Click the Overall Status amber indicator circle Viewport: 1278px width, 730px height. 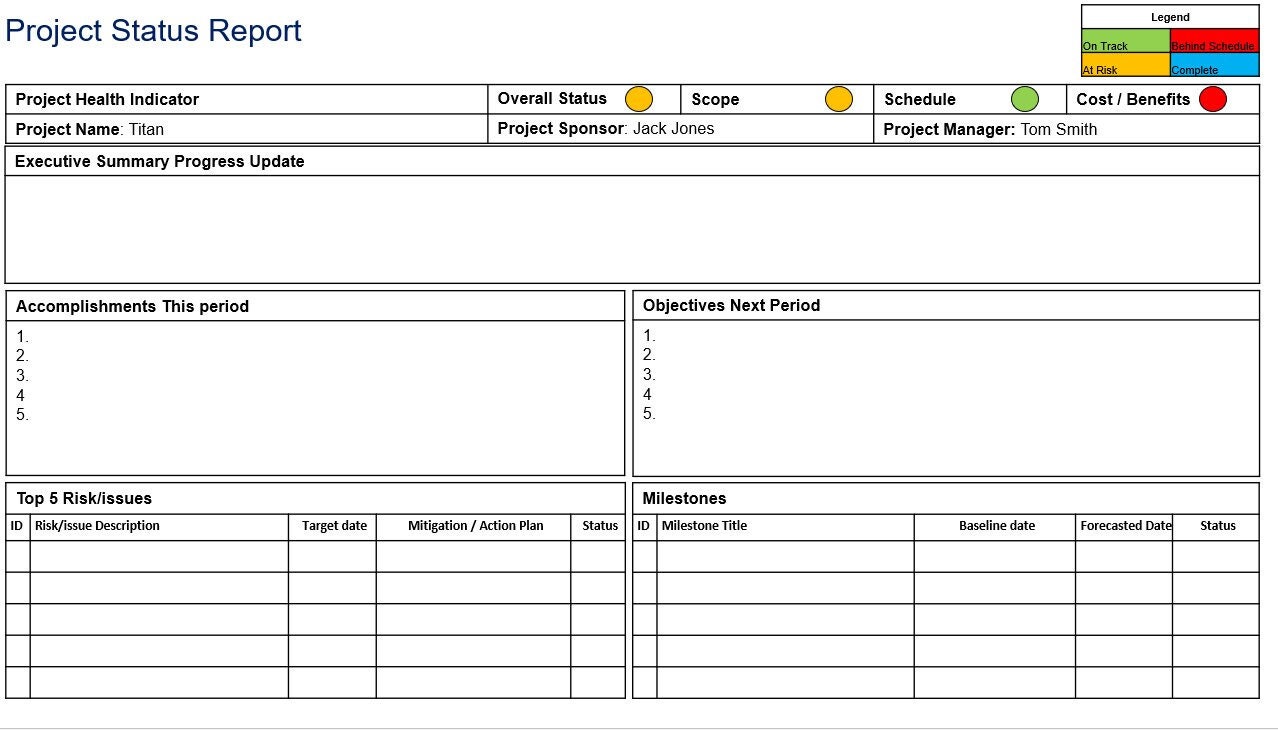tap(639, 99)
